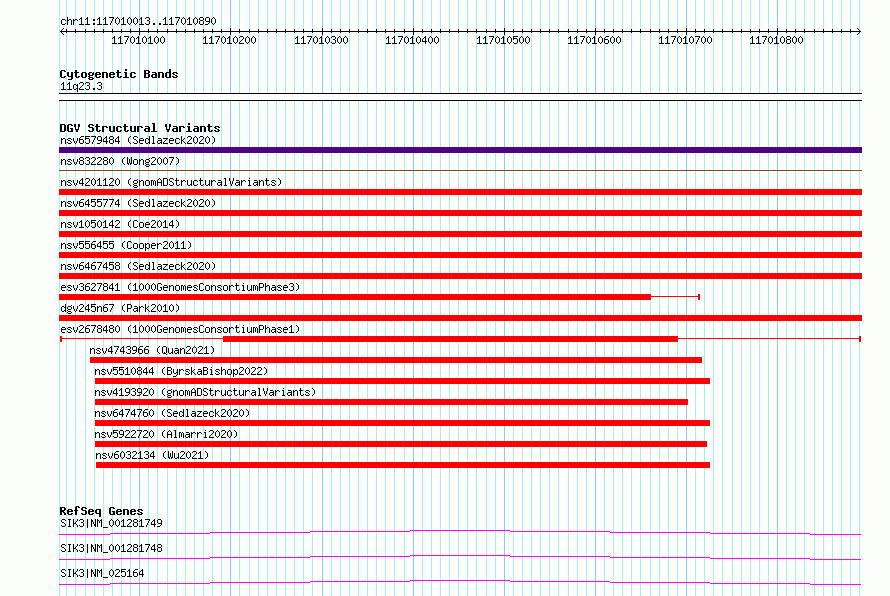This screenshot has width=890, height=596.
Task: Open the nsv6455774 (Sedlazeck2020) variant label
Action: tap(138, 203)
